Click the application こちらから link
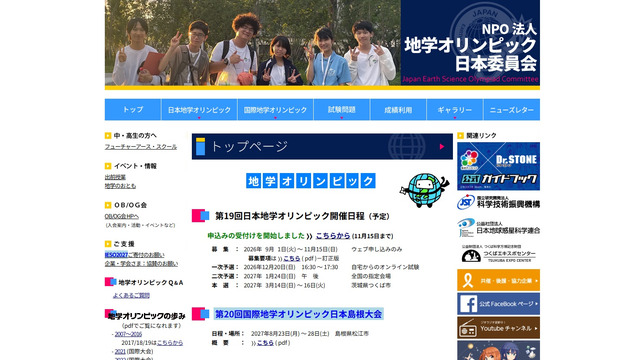Screen dimensions: 640x360 click(333, 236)
